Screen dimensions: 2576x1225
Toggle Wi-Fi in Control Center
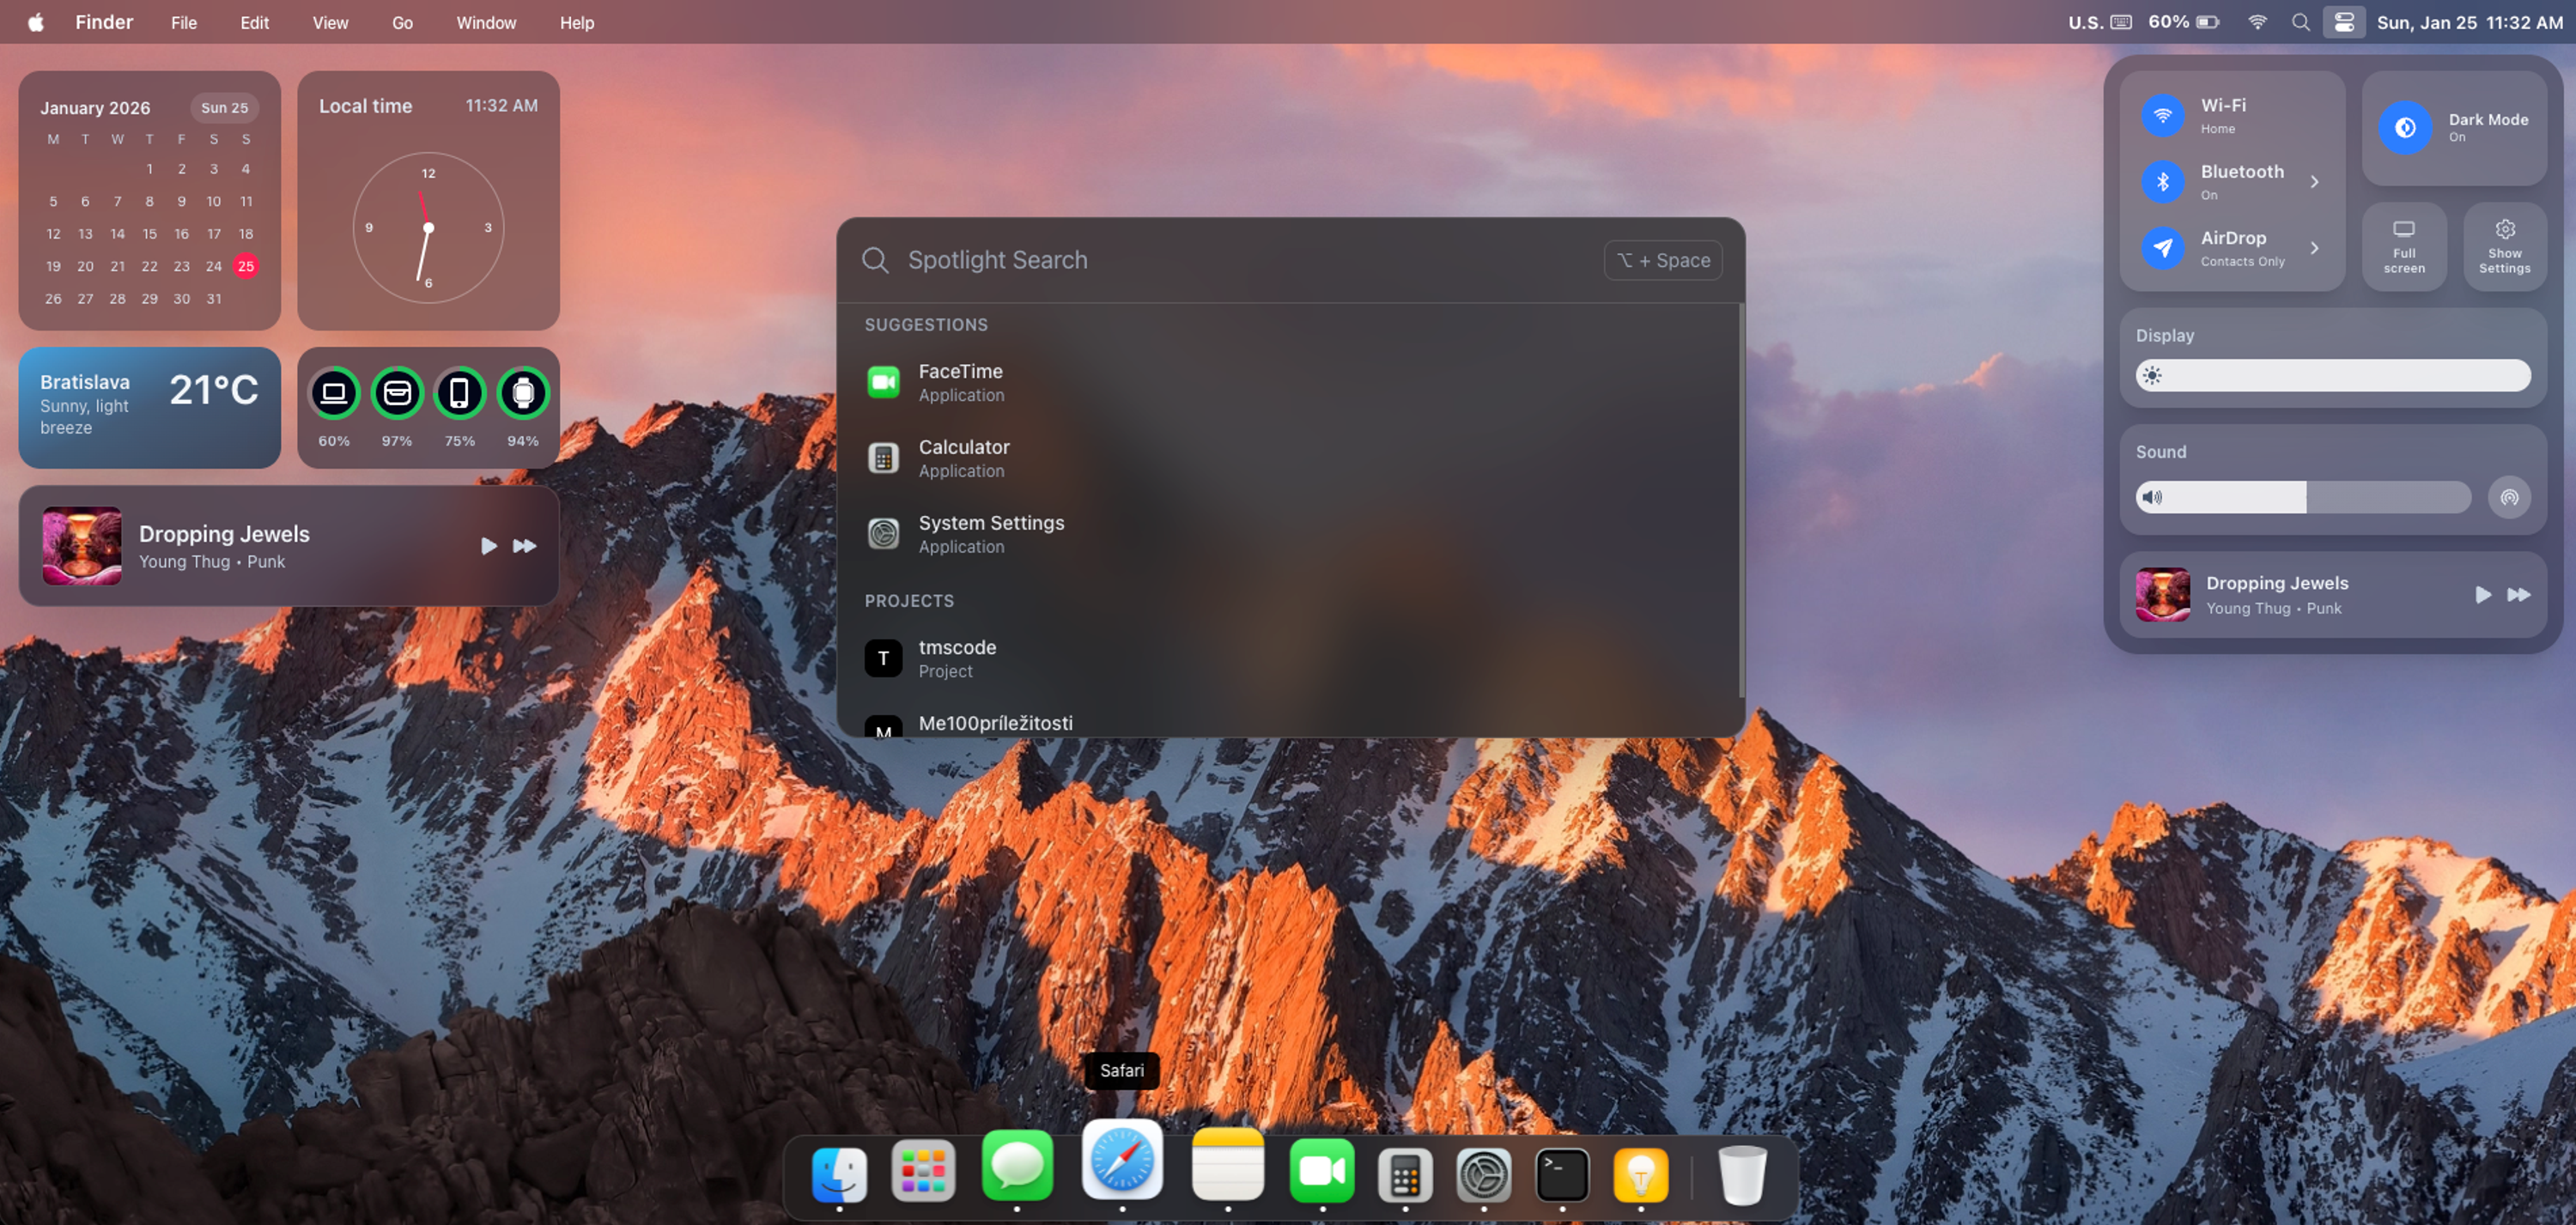tap(2162, 116)
